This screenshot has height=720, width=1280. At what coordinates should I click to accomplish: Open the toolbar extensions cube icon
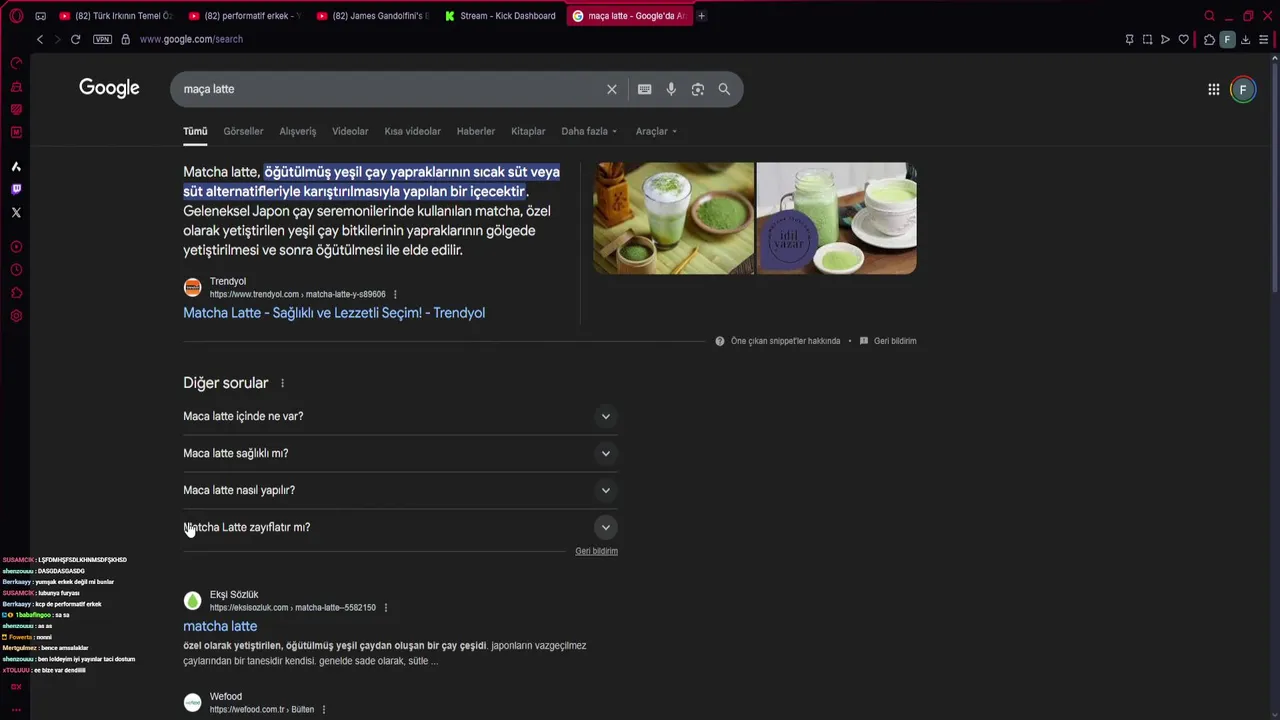tap(1209, 39)
